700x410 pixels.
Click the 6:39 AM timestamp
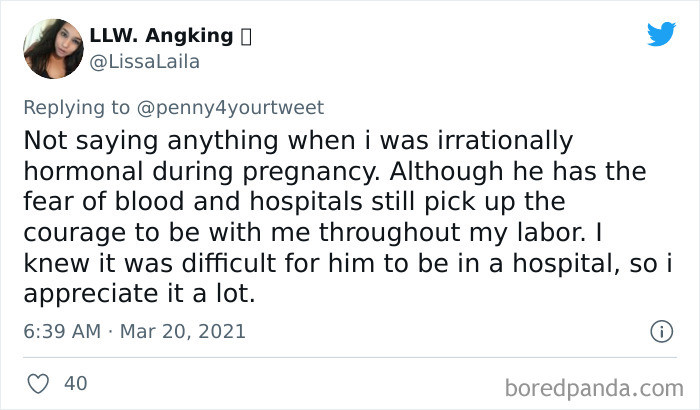tap(62, 331)
